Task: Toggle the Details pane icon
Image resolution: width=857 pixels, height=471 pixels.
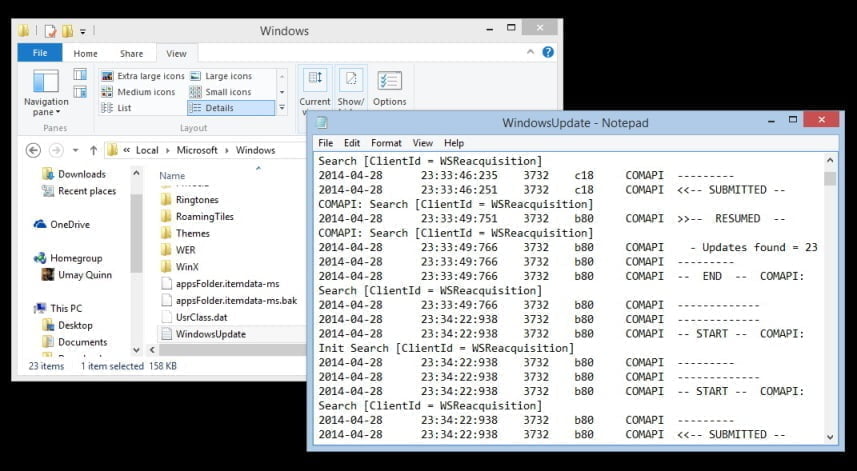Action: [x=80, y=91]
